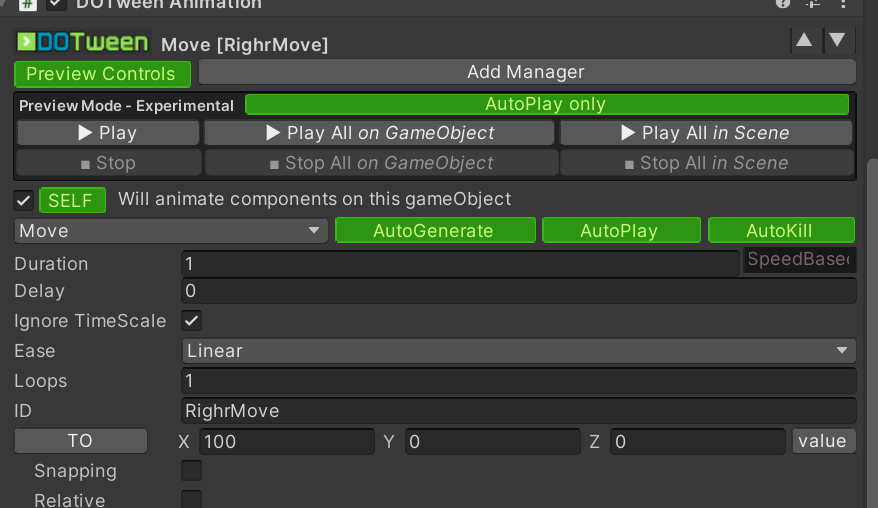Stop the tween preview
Image resolution: width=878 pixels, height=508 pixels.
click(108, 163)
